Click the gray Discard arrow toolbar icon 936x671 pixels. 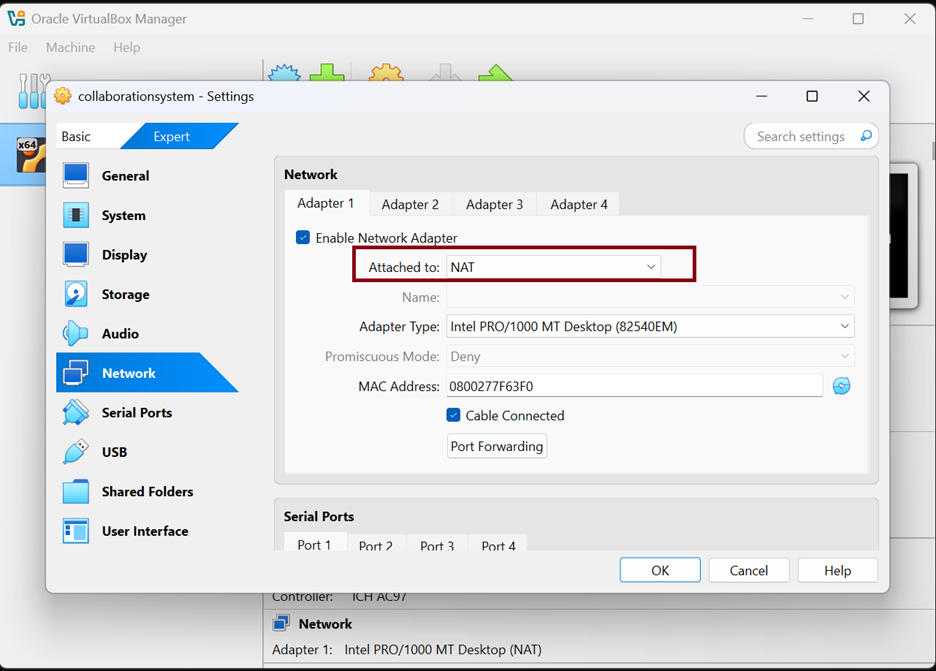[x=445, y=73]
